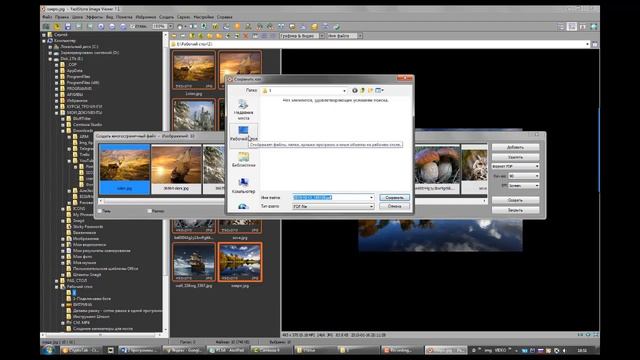Click the Save floppy disk toolbar icon

click(68, 27)
